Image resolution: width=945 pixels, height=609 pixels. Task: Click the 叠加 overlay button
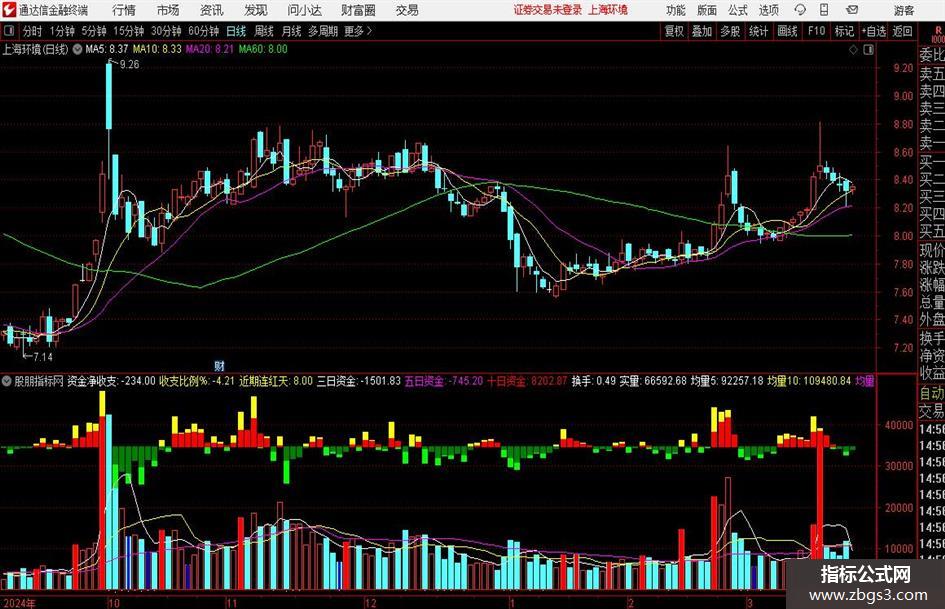point(702,31)
